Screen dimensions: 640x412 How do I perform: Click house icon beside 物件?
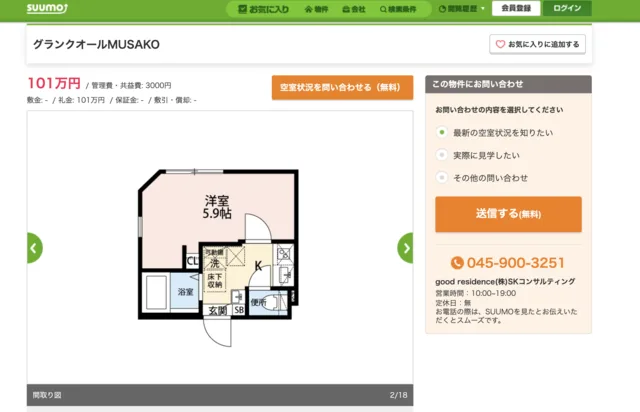click(309, 9)
